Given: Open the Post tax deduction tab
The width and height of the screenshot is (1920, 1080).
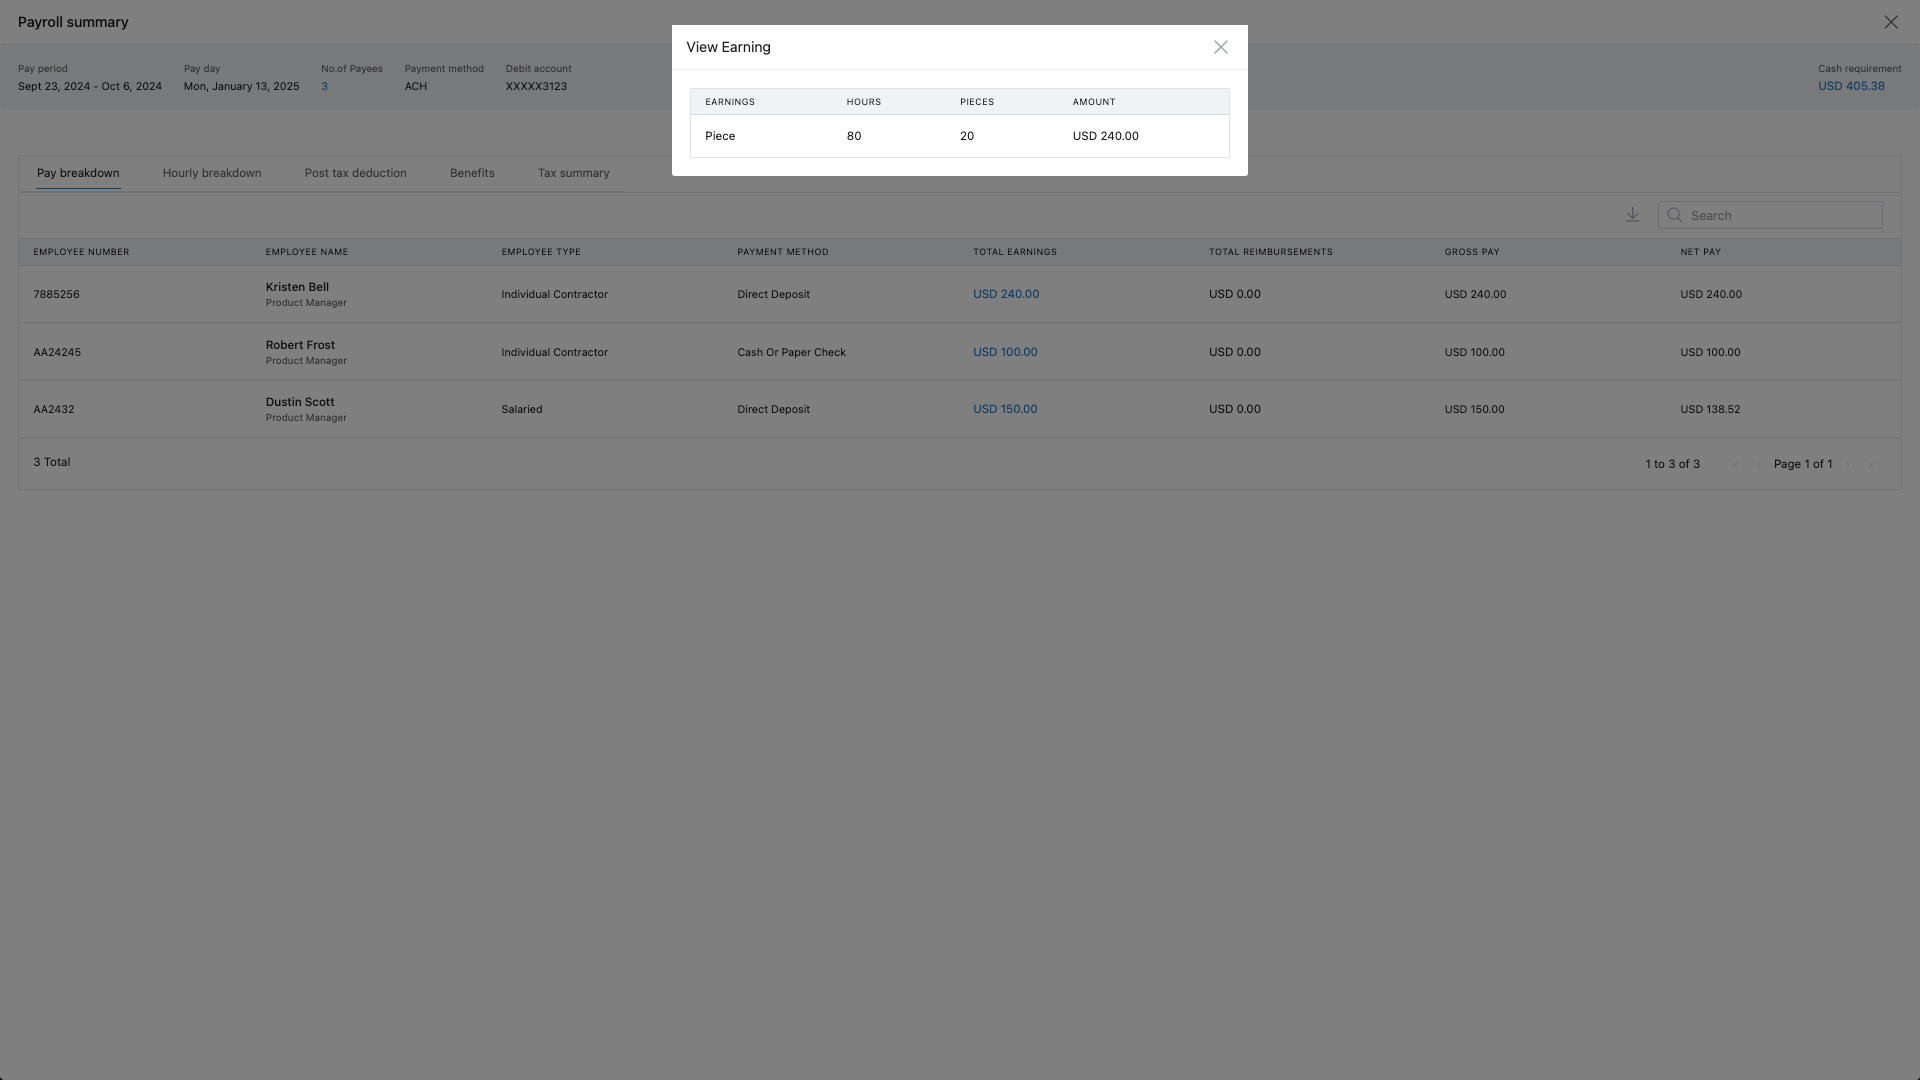Looking at the screenshot, I should pos(355,173).
